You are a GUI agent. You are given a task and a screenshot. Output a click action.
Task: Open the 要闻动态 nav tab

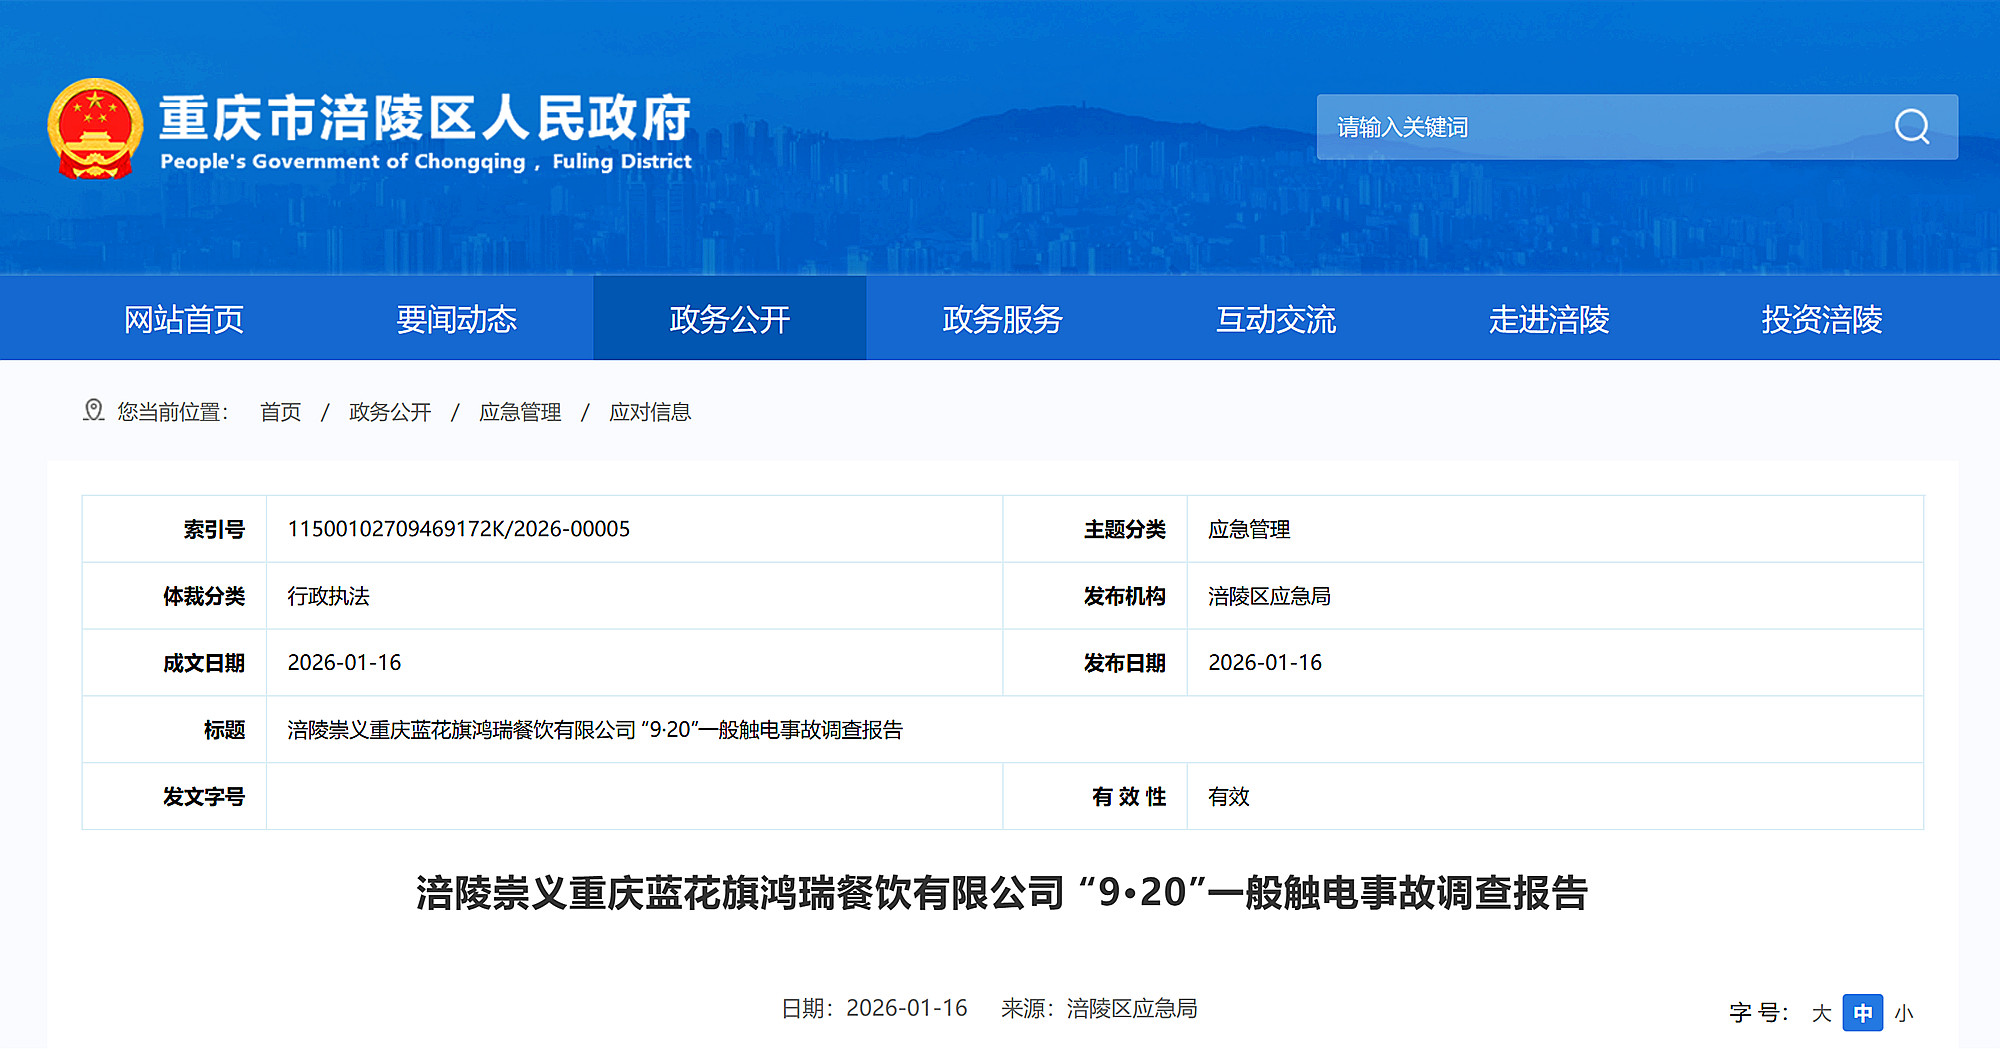tap(457, 319)
